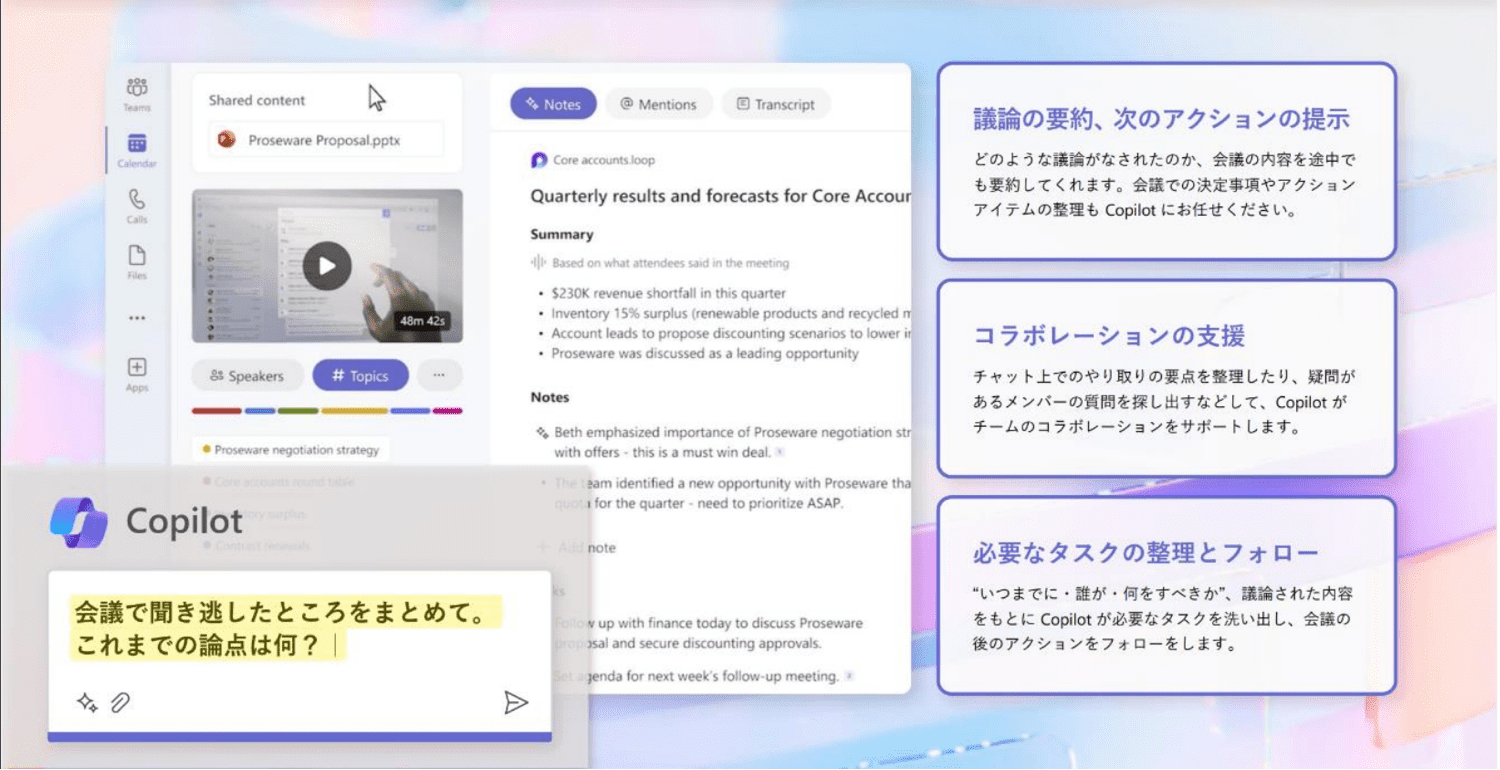The image size is (1500, 770).
Task: Open Calls from the sidebar
Action: point(137,206)
